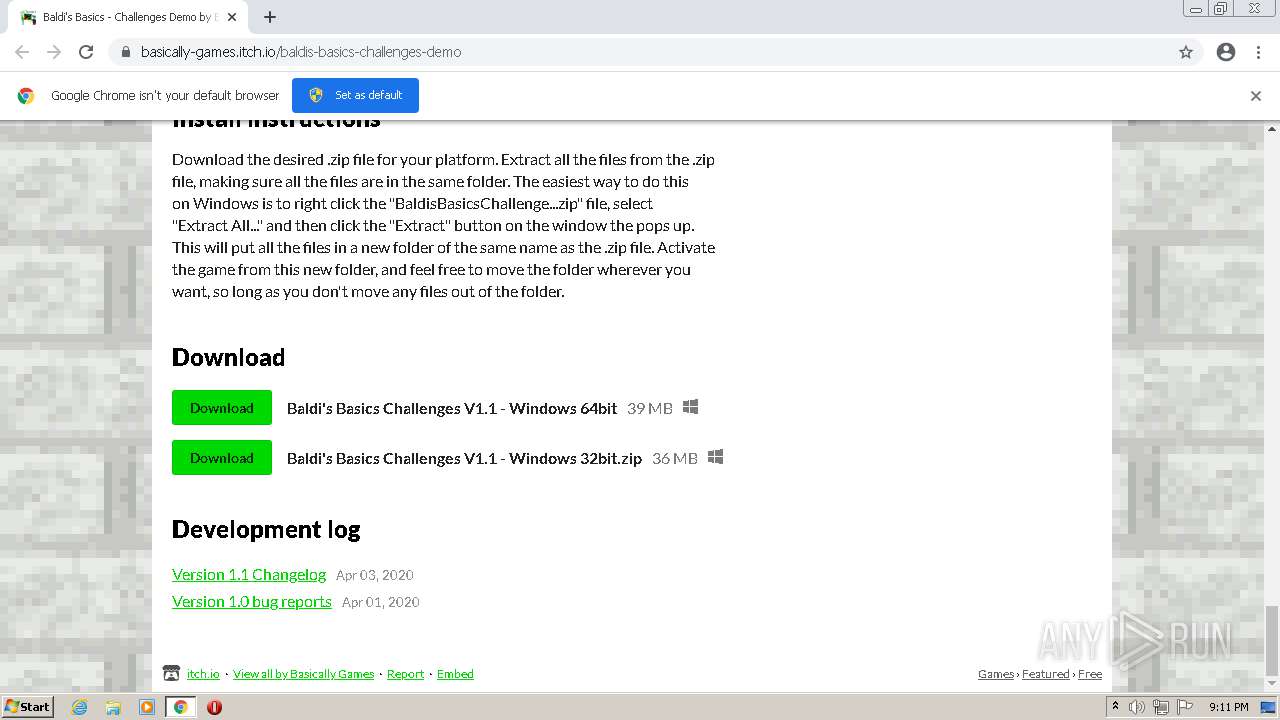The width and height of the screenshot is (1280, 720).
Task: Open File Explorer from the taskbar
Action: click(x=113, y=707)
